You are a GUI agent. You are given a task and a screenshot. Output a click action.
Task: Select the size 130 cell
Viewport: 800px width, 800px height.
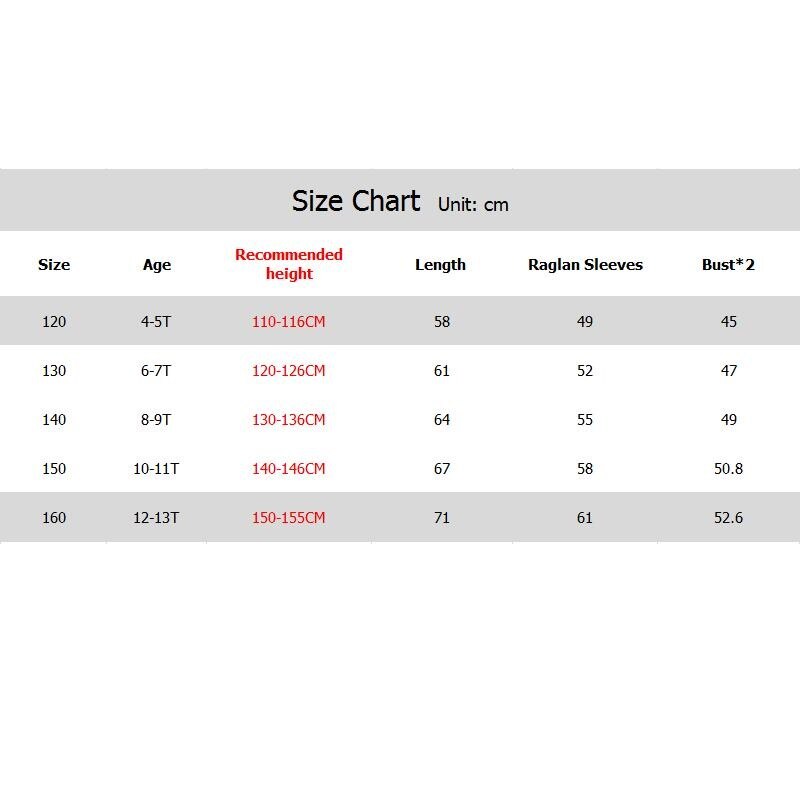(54, 371)
